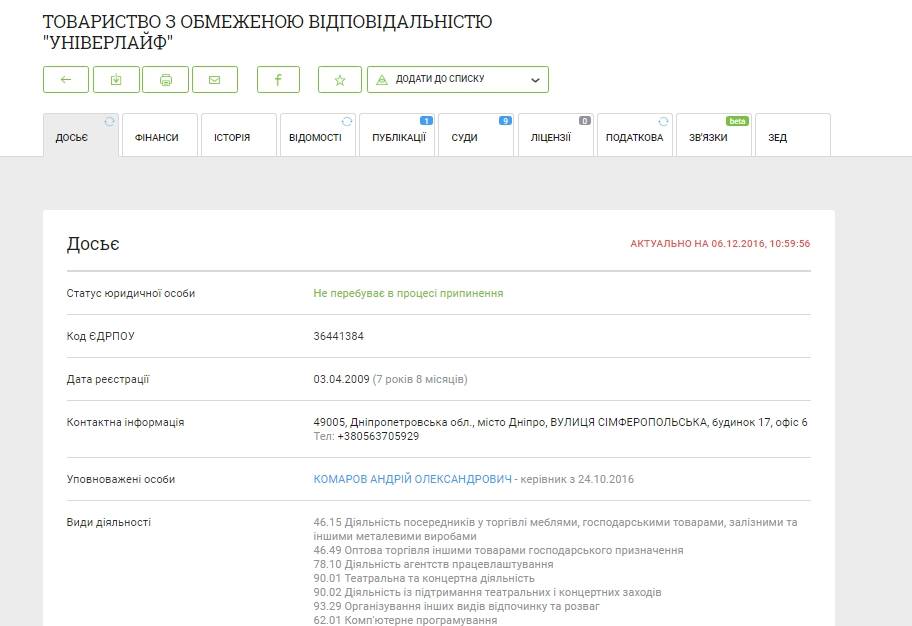
Task: Switch to the Податкова tab
Action: tap(634, 137)
